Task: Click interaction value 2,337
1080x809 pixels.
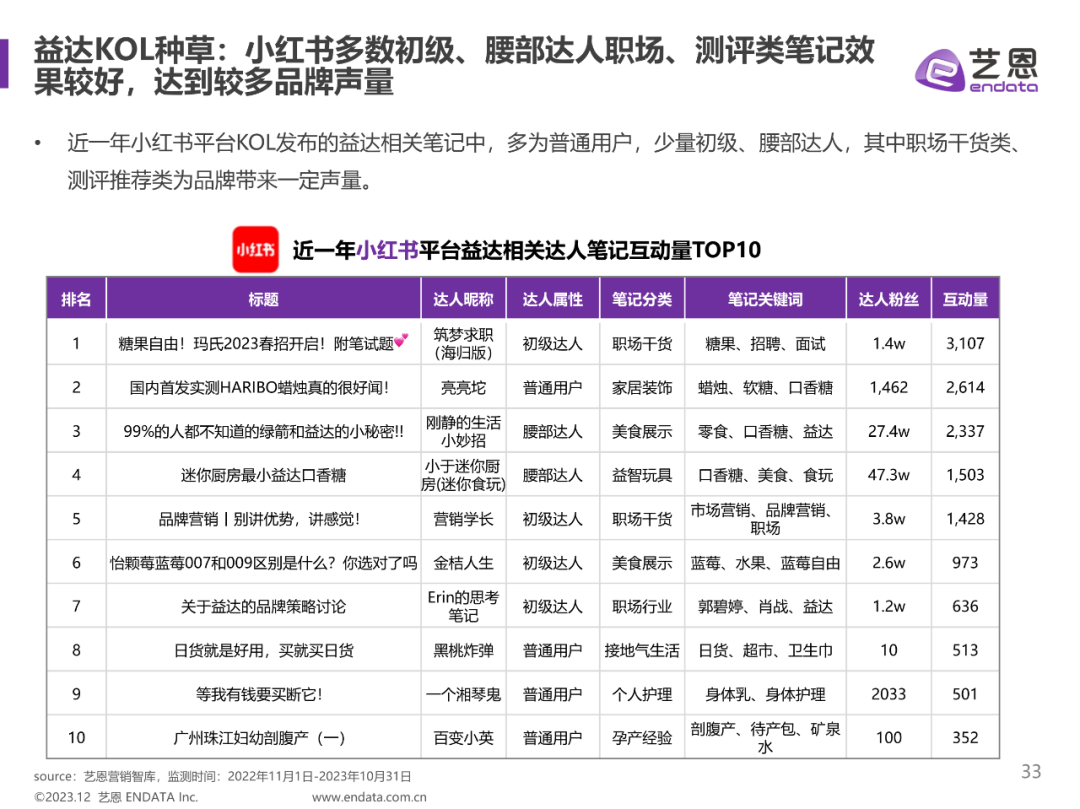Action: point(965,431)
